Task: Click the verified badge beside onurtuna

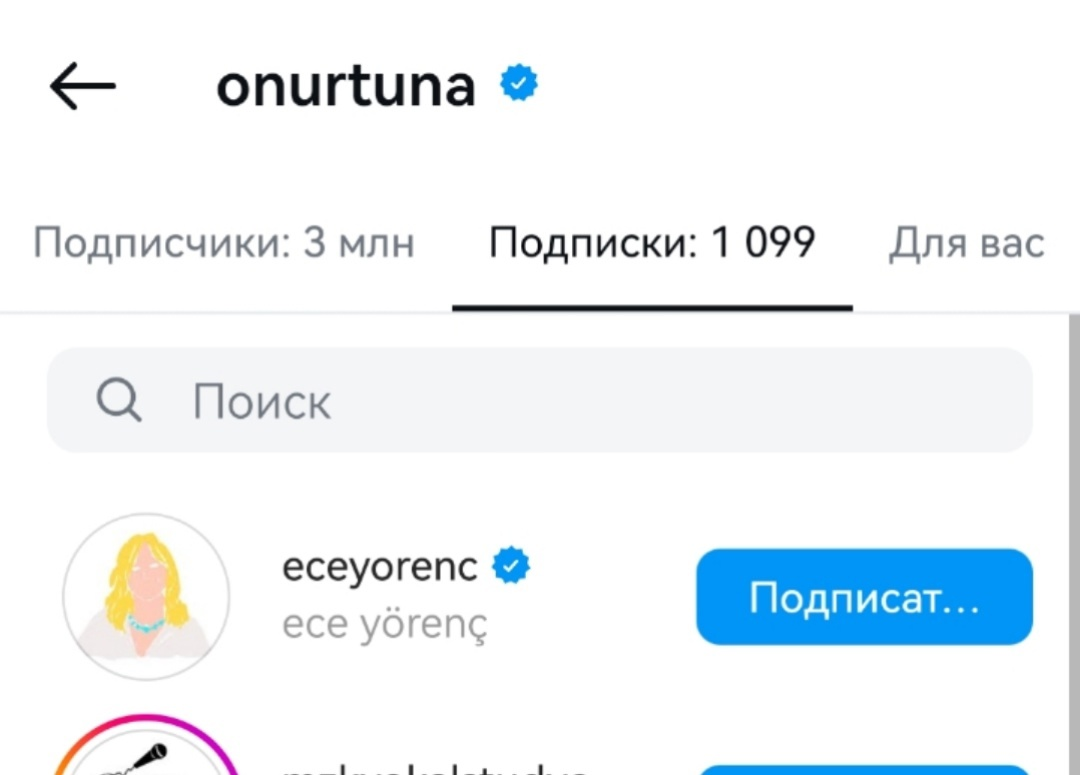Action: coord(519,84)
